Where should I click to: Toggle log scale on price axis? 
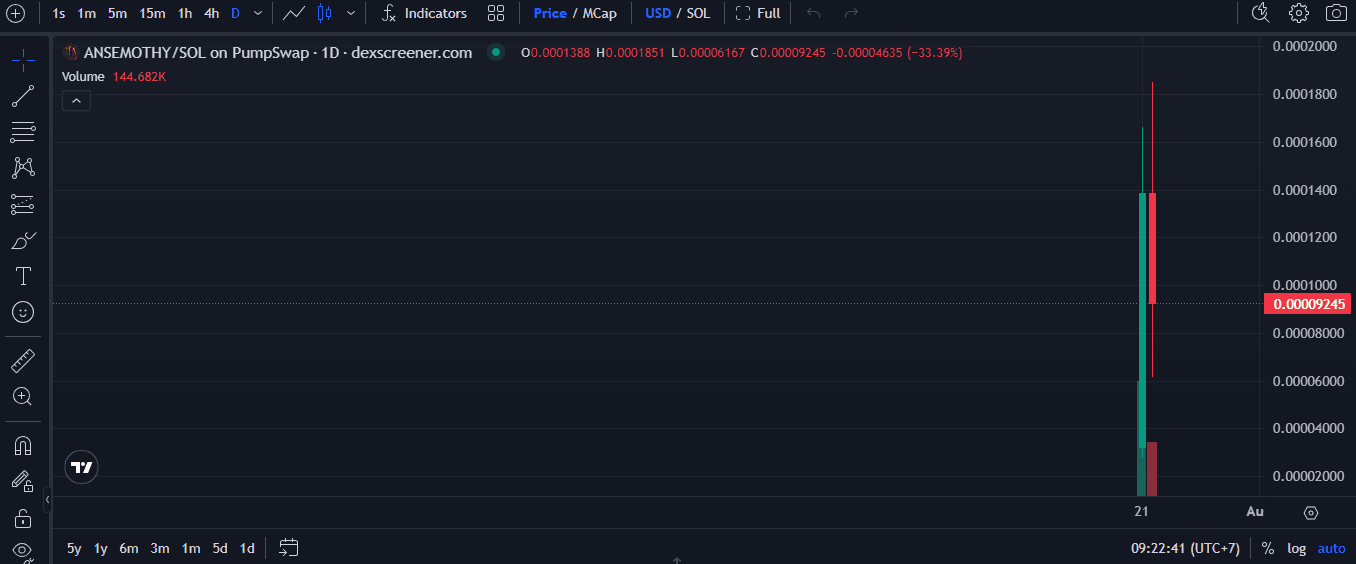(x=1296, y=548)
